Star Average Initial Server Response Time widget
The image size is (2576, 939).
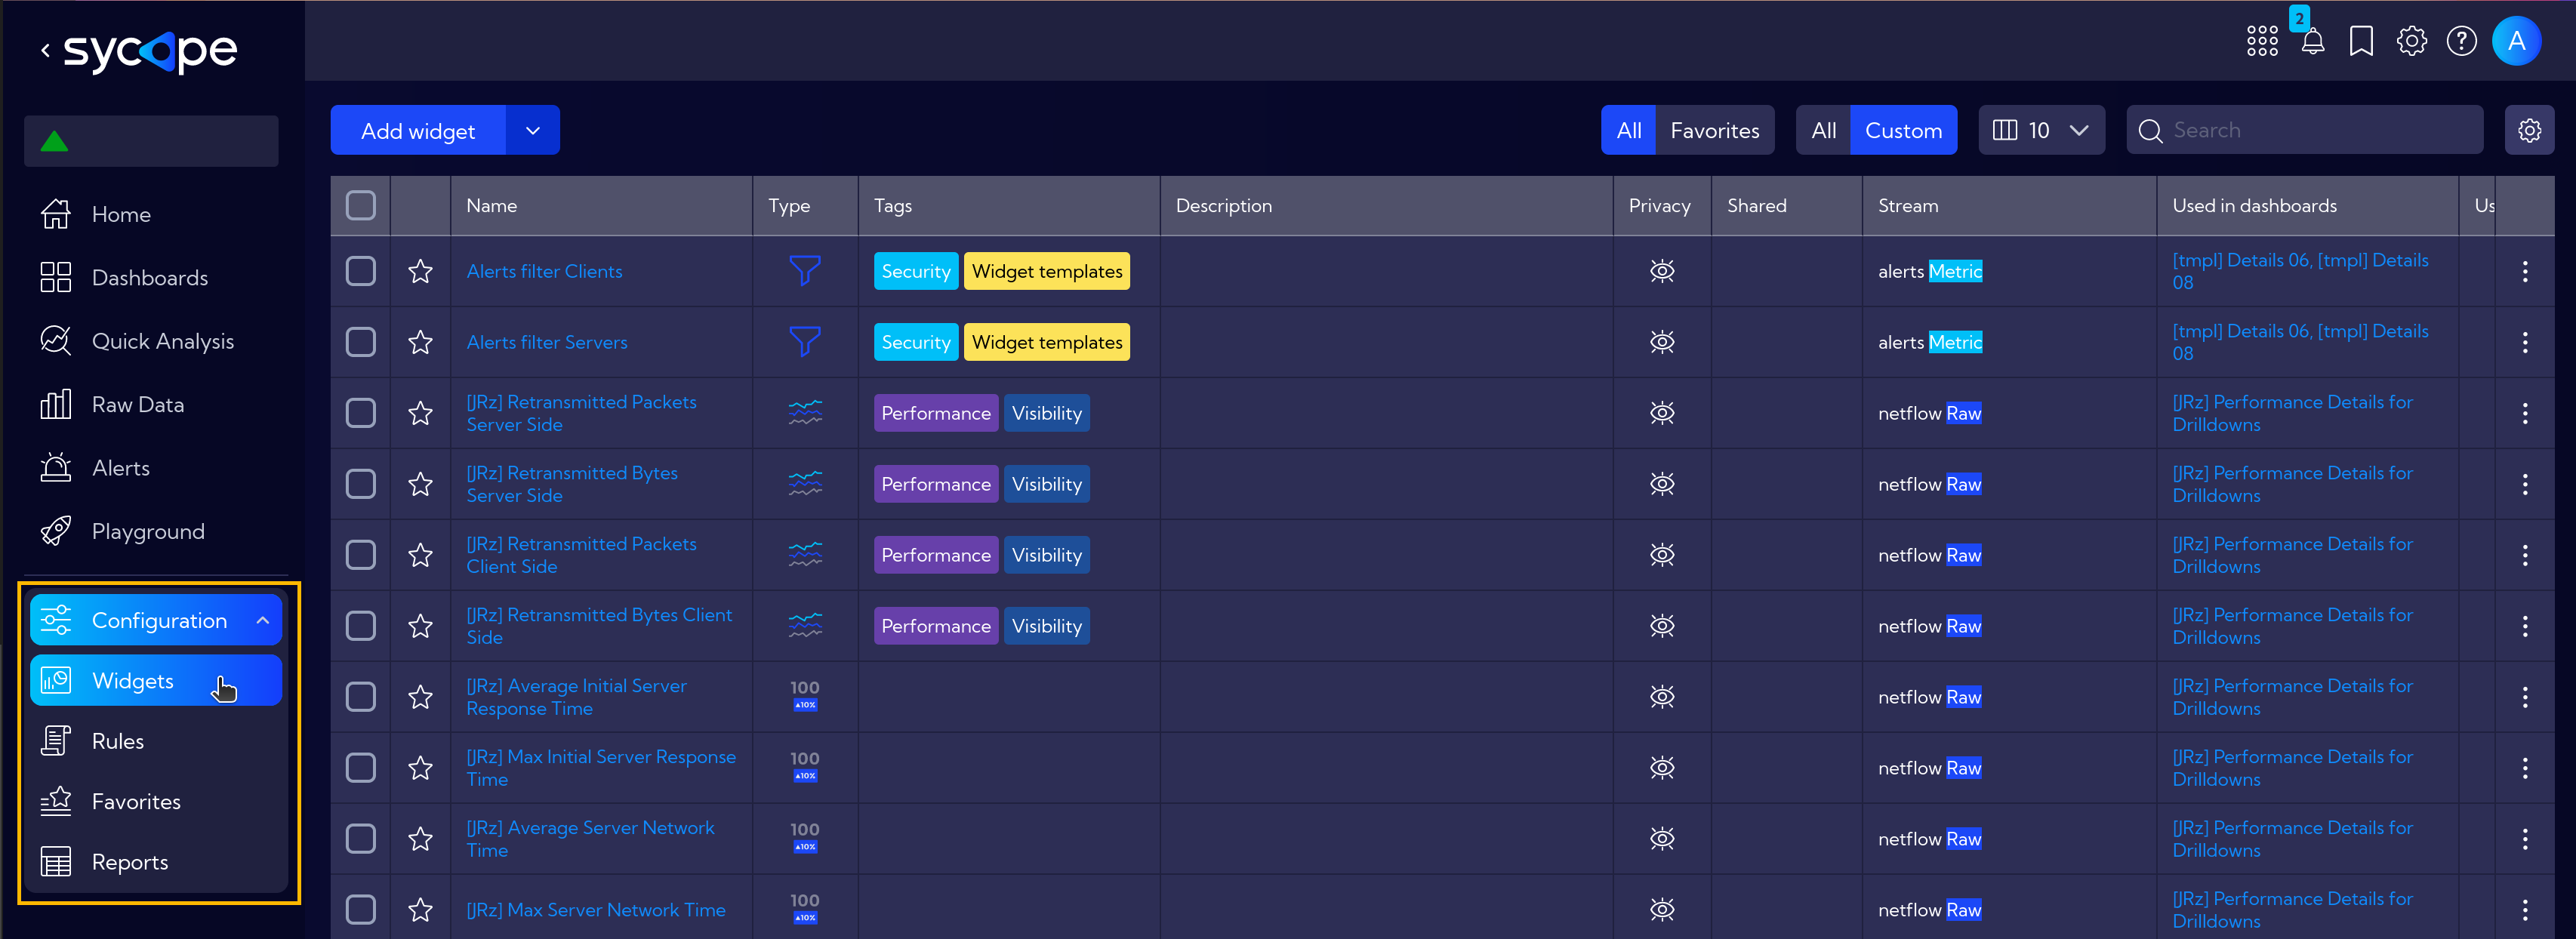coord(420,697)
